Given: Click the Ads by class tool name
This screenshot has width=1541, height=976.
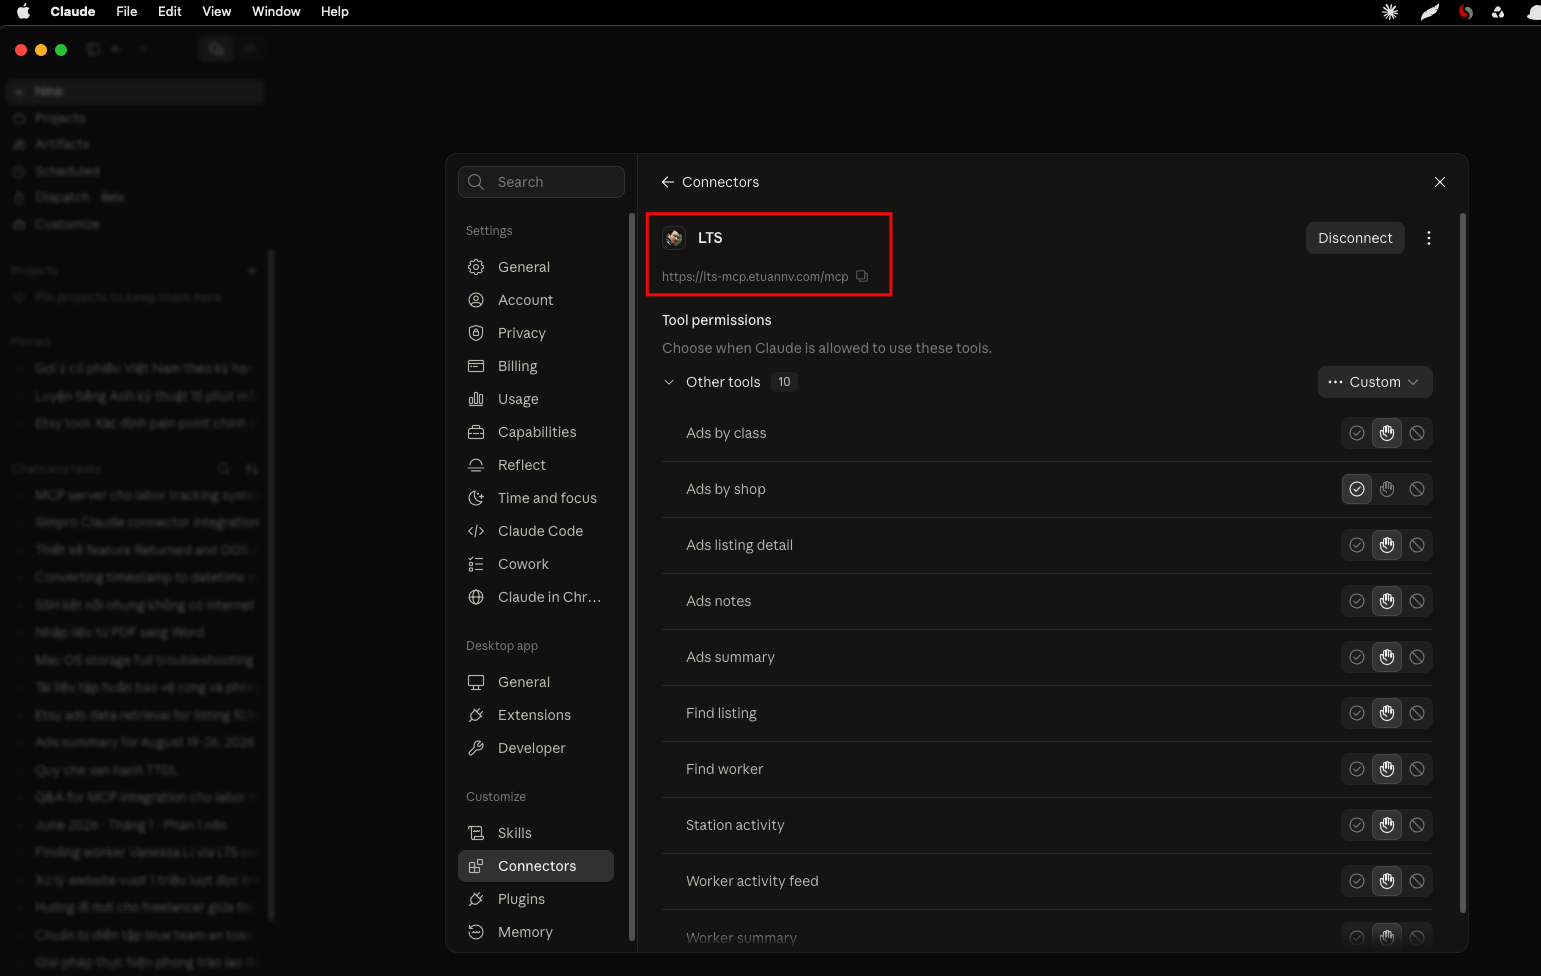Looking at the screenshot, I should pos(726,433).
